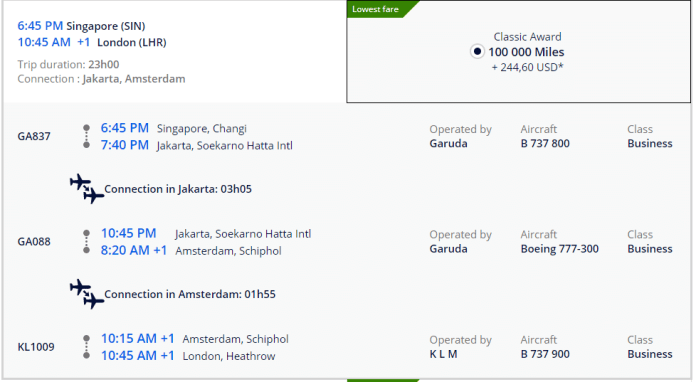
Task: Click Connection: Jakarta, Amsterdam summary
Action: coord(101,79)
